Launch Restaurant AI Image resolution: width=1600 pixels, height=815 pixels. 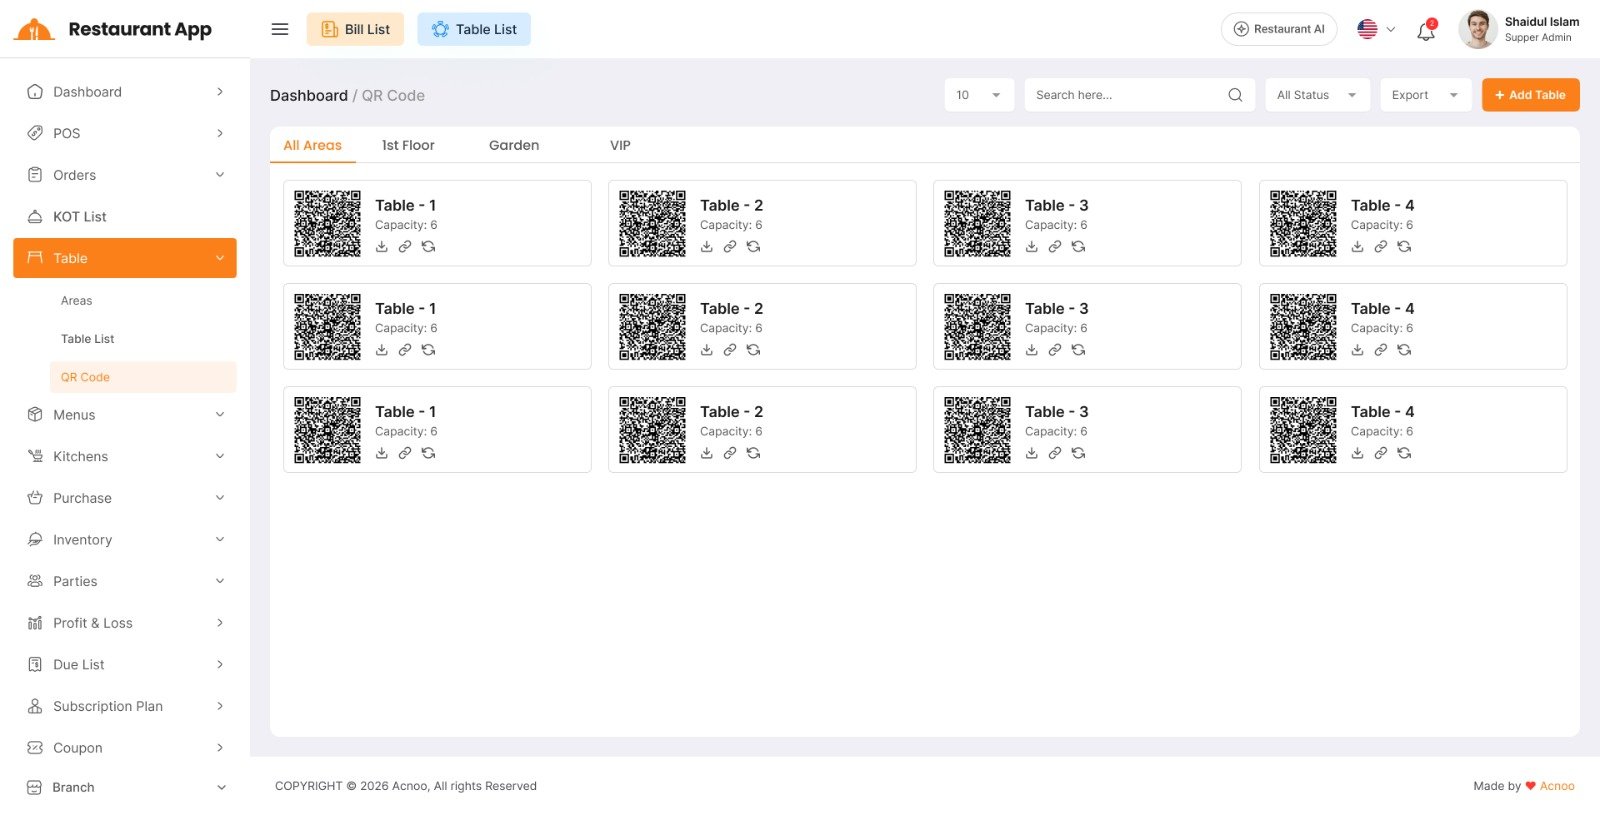(1279, 29)
